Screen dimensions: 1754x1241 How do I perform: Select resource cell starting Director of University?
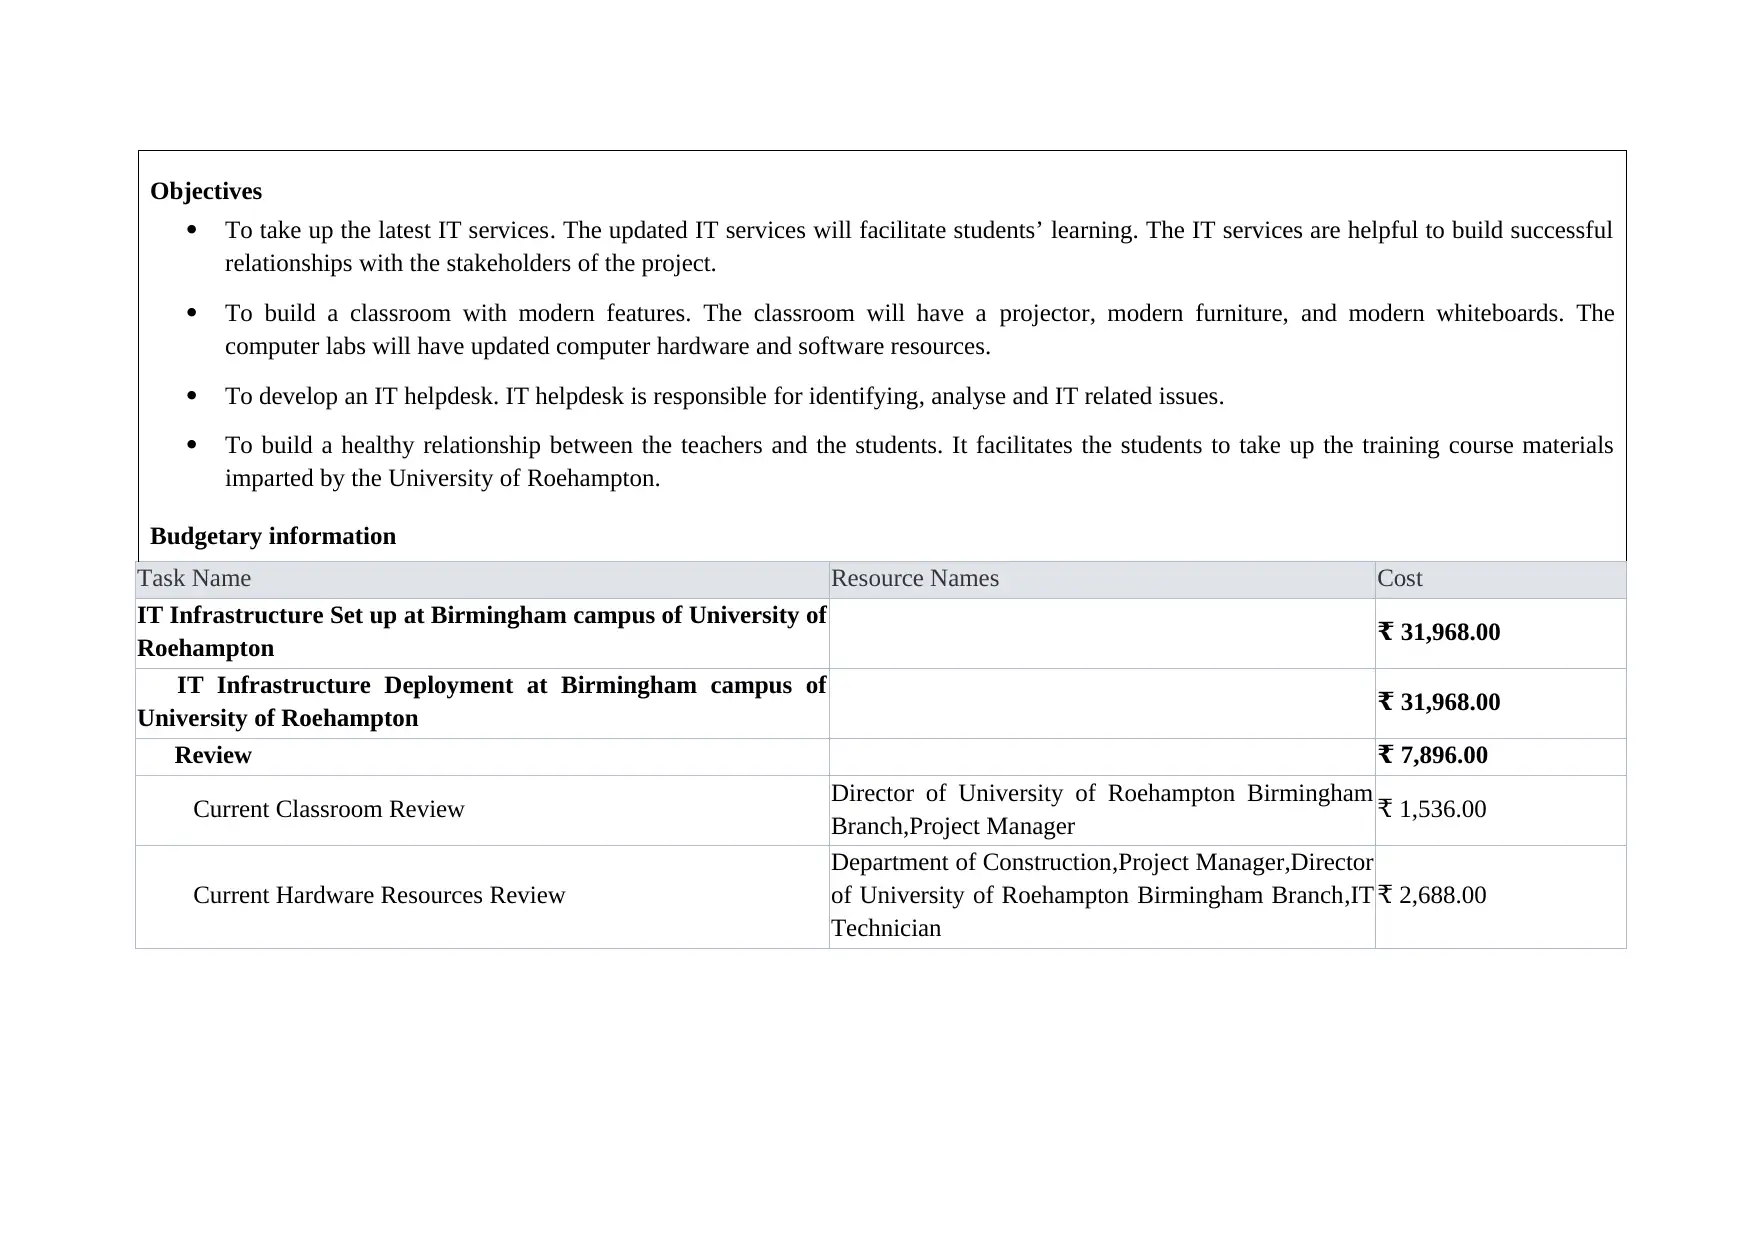(x=1102, y=809)
